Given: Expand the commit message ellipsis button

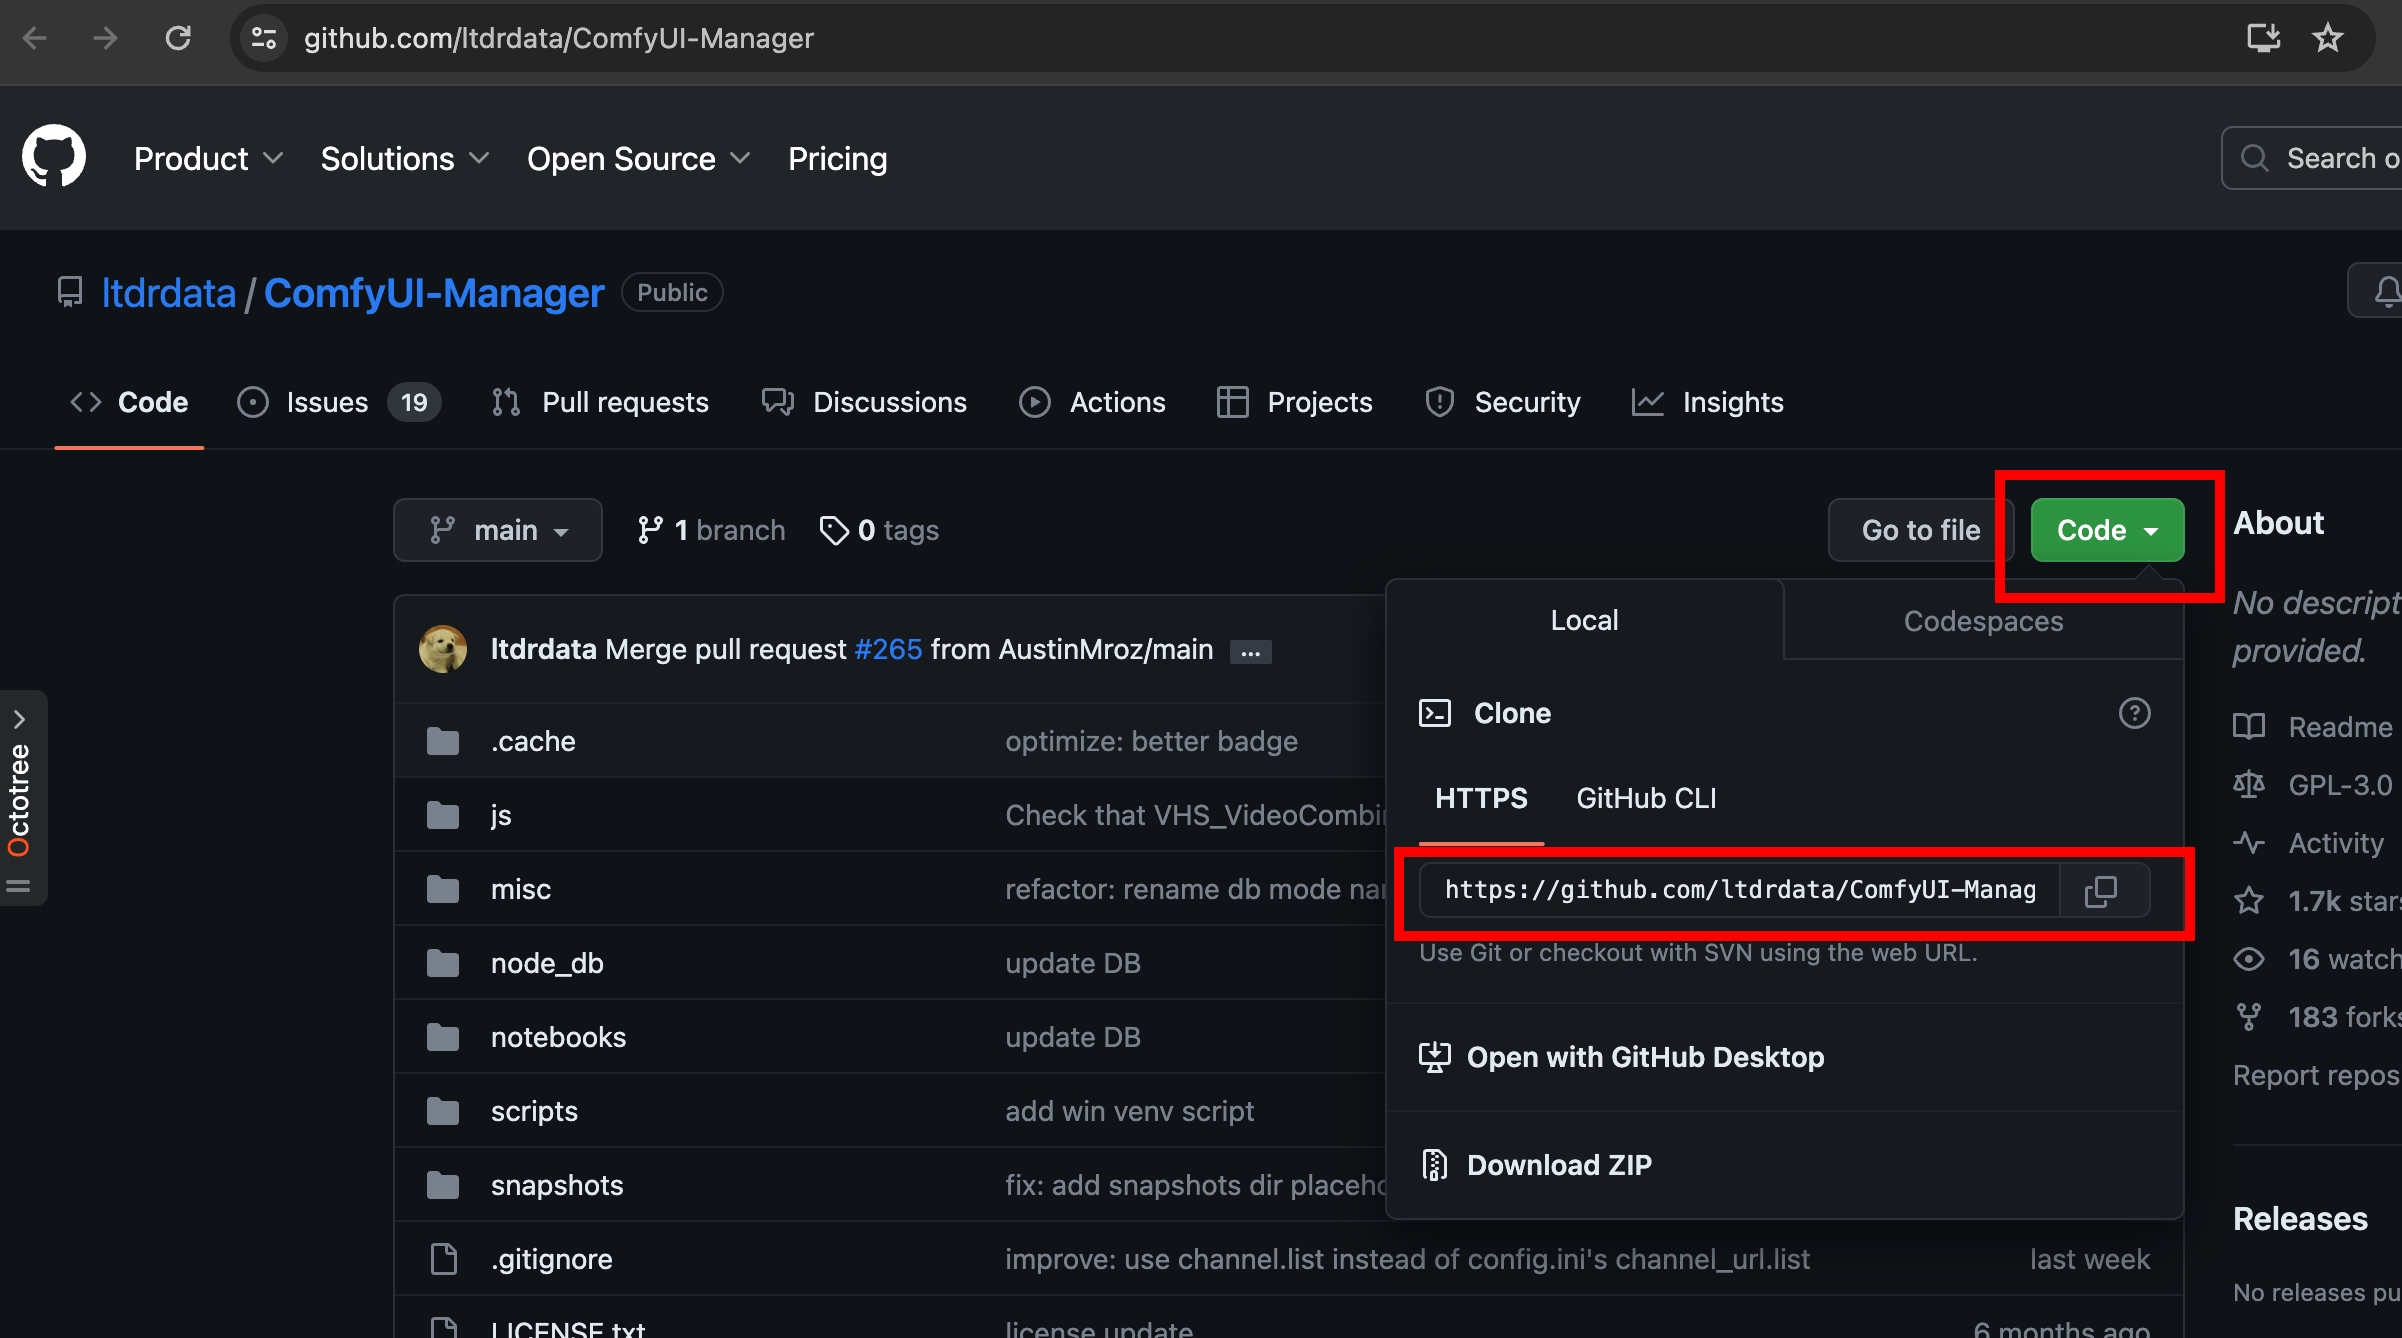Looking at the screenshot, I should pos(1250,652).
